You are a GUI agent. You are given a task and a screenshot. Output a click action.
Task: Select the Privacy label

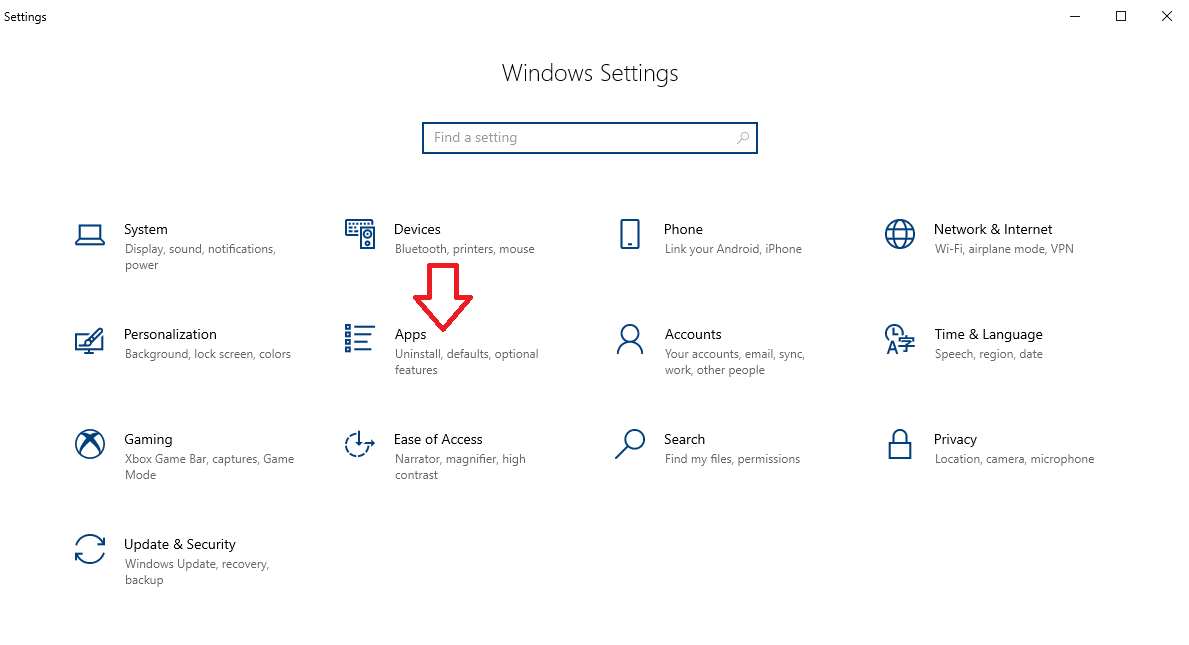pos(955,440)
